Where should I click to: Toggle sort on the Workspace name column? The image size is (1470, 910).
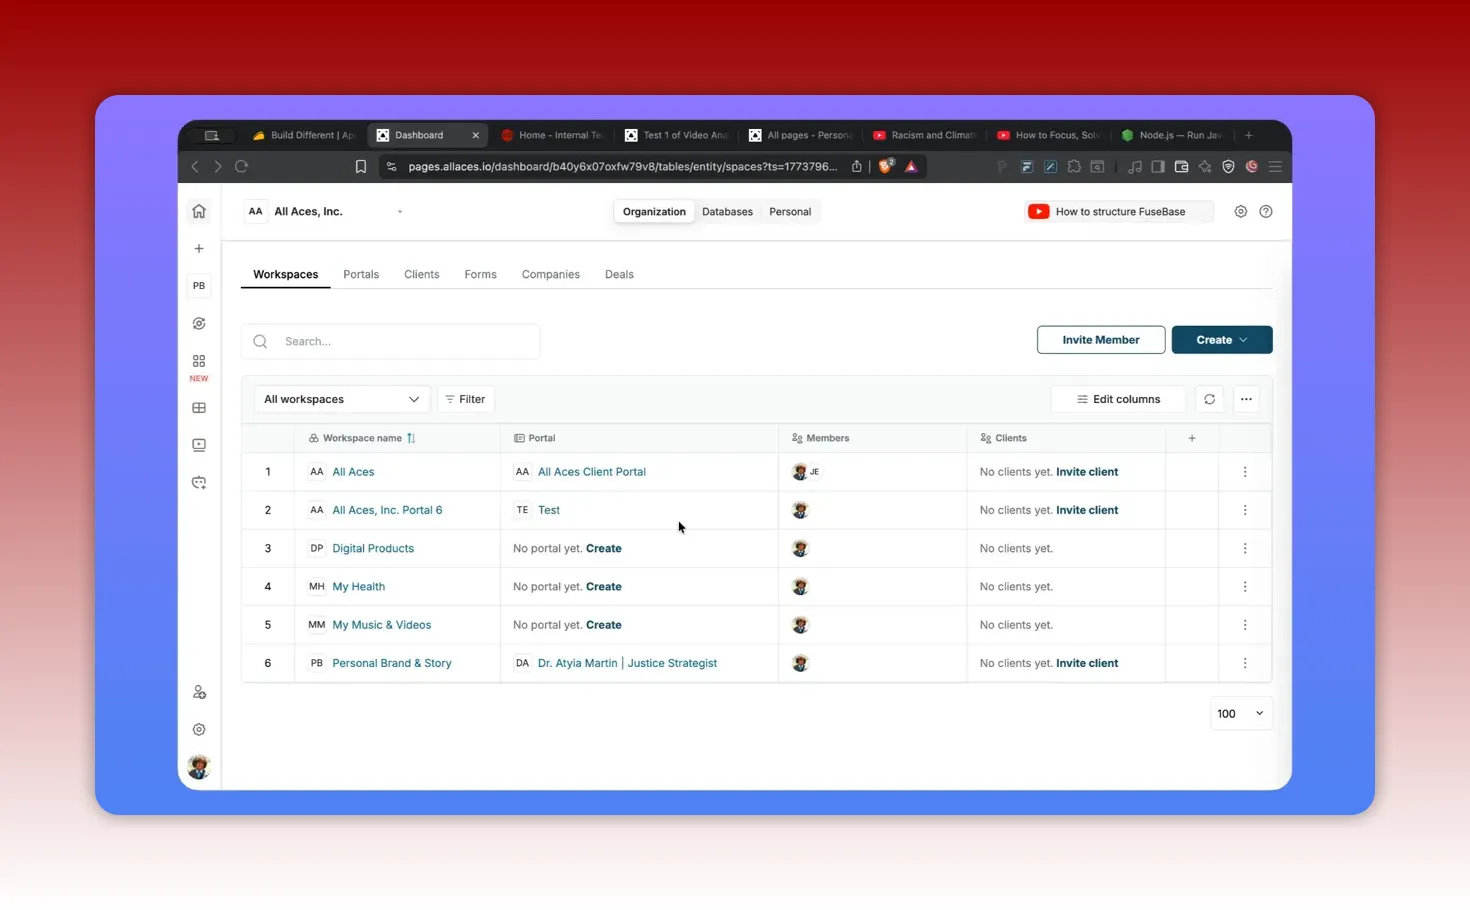pyautogui.click(x=410, y=438)
